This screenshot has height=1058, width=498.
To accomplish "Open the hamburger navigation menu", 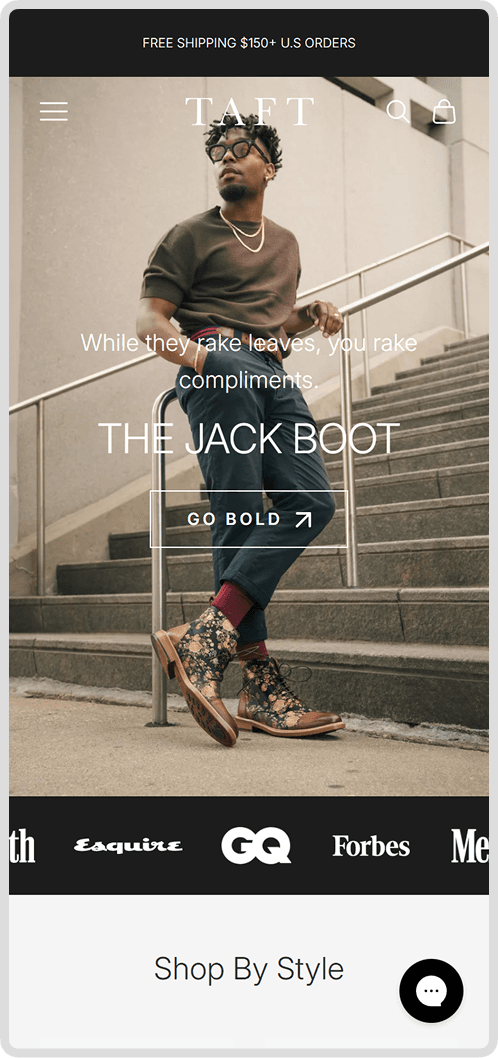I will coord(54,111).
